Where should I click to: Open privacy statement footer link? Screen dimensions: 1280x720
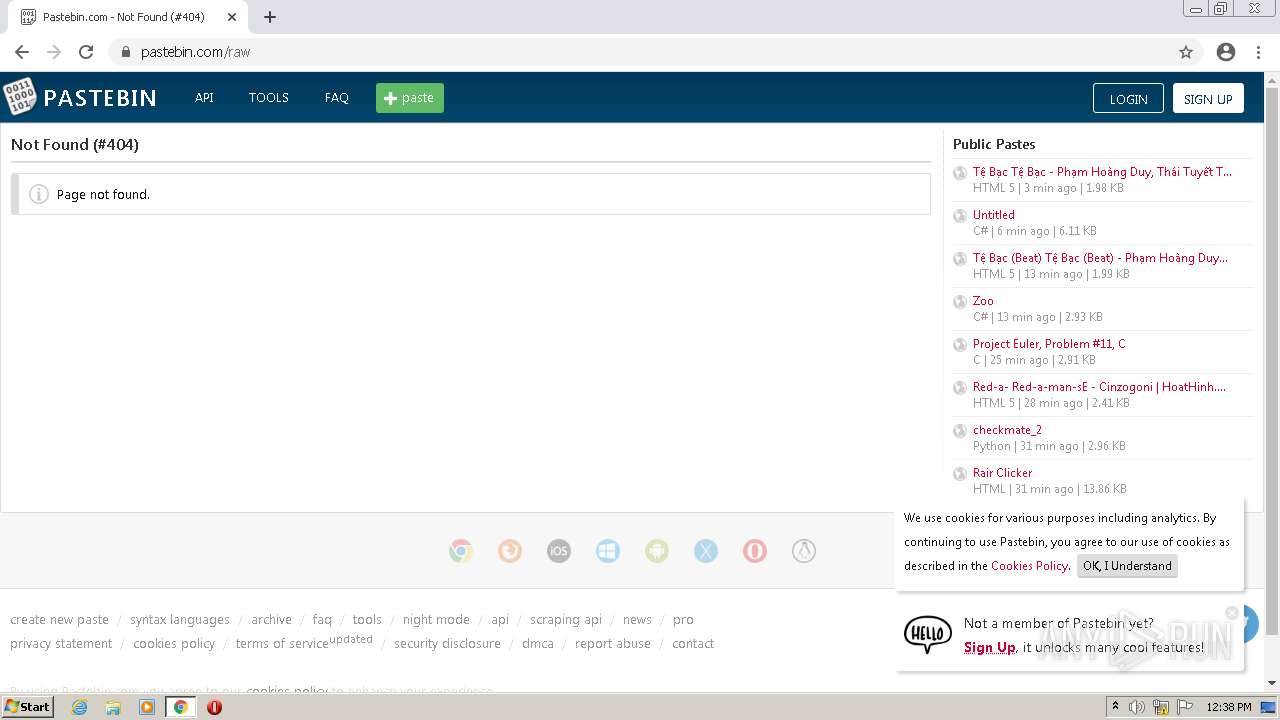61,644
